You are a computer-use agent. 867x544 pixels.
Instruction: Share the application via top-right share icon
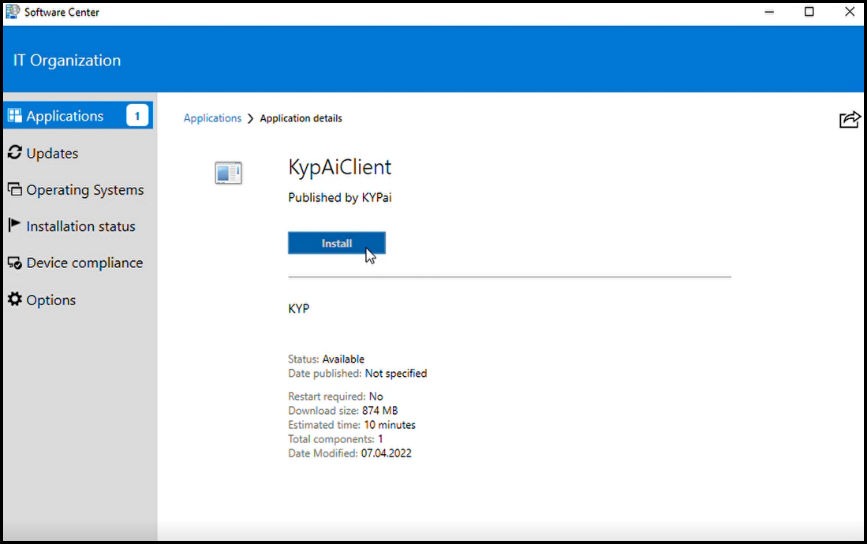point(849,120)
